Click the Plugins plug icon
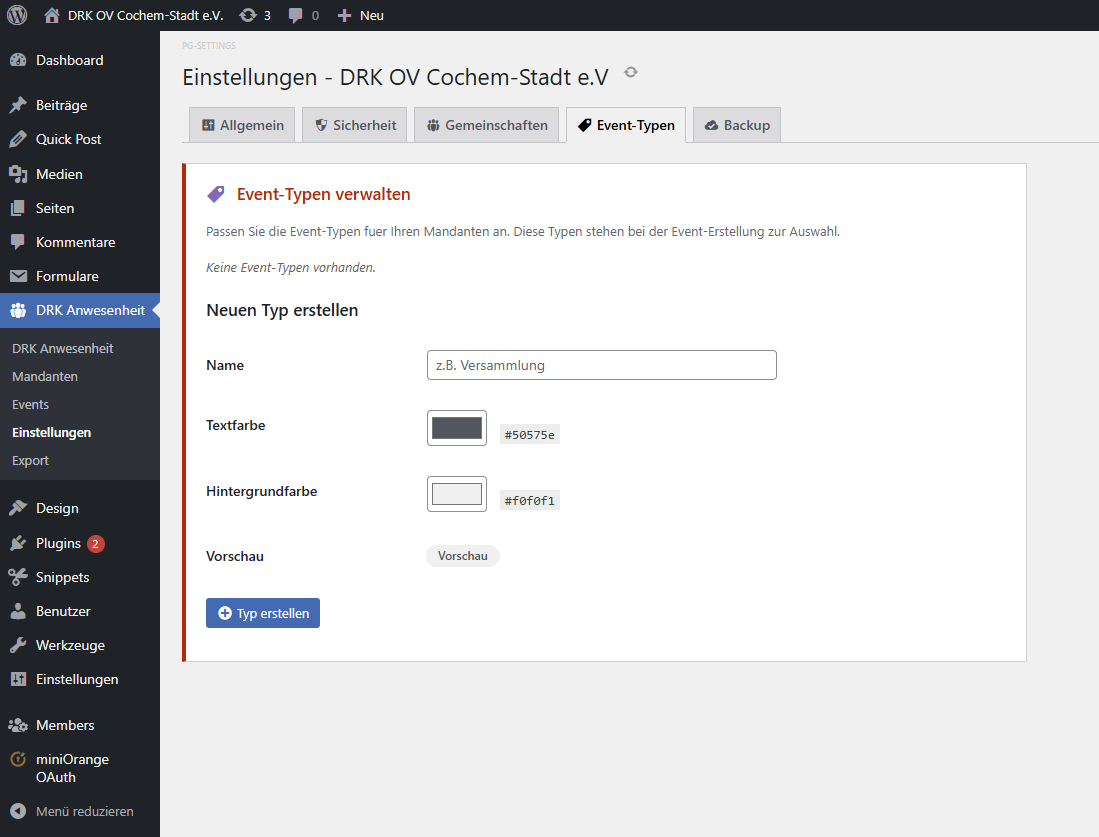This screenshot has height=837, width=1099. click(18, 543)
